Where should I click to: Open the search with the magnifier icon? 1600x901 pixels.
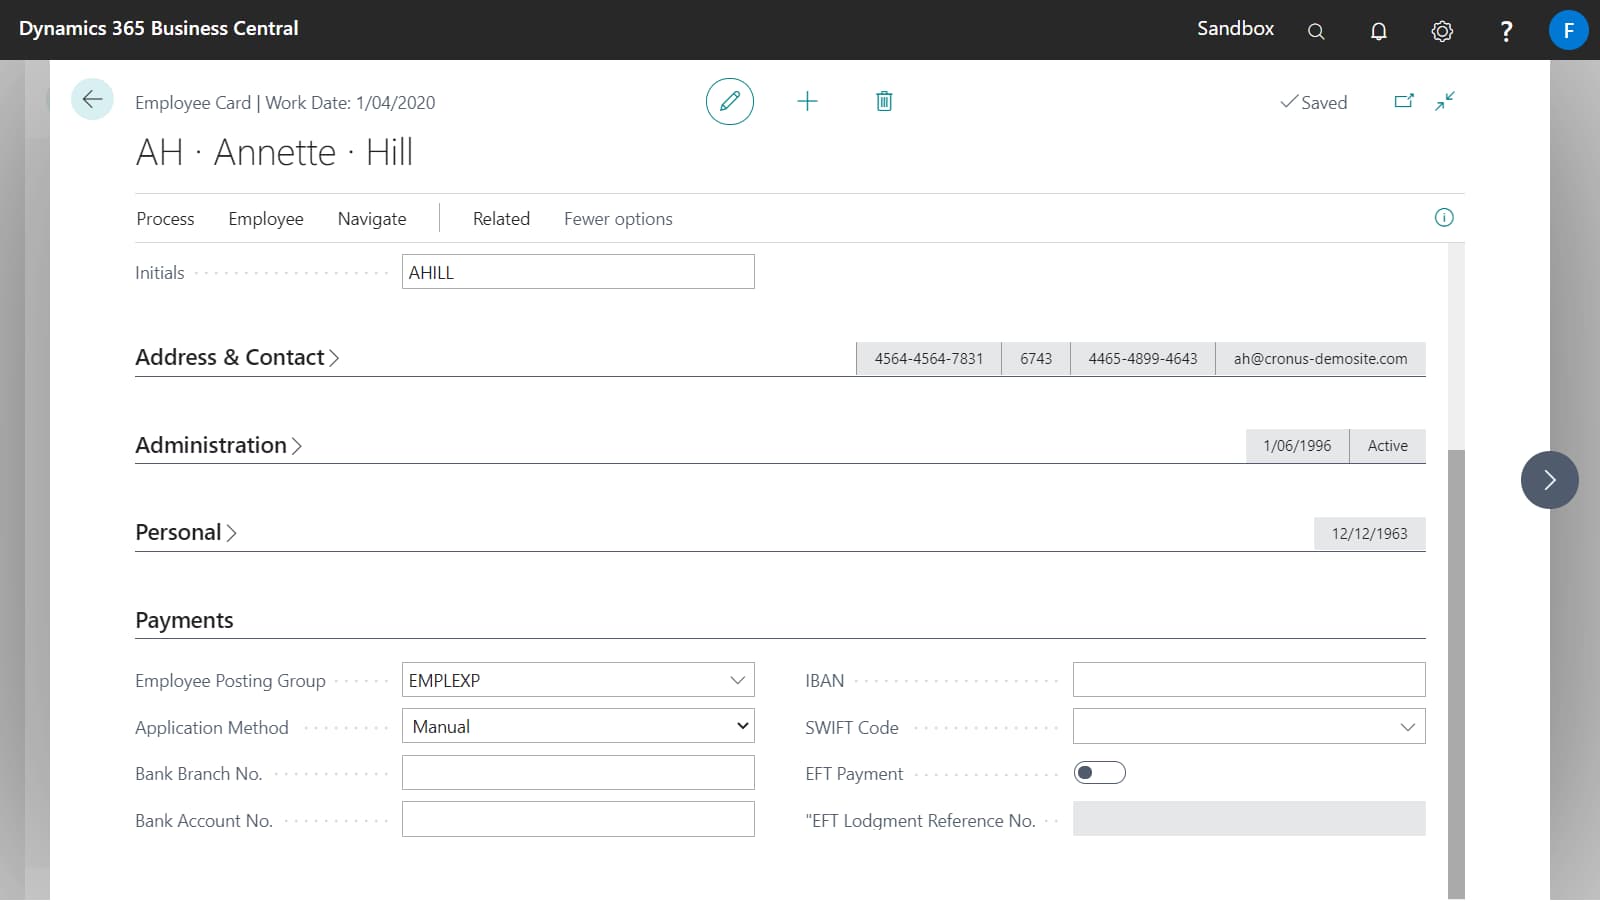pyautogui.click(x=1315, y=30)
